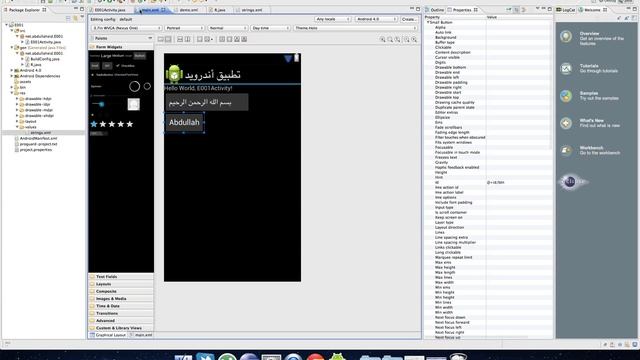This screenshot has width=640, height=360.
Task: Switch to the R.java editor tab
Action: click(x=220, y=10)
